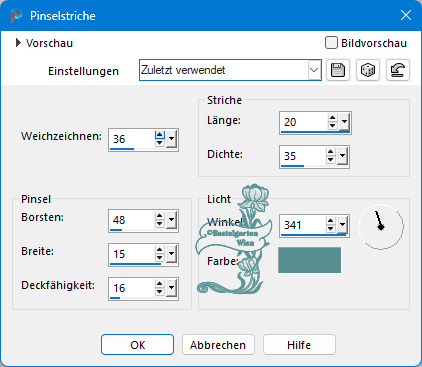Reset settings to default with arrow icon
The width and height of the screenshot is (422, 367).
pyautogui.click(x=398, y=70)
